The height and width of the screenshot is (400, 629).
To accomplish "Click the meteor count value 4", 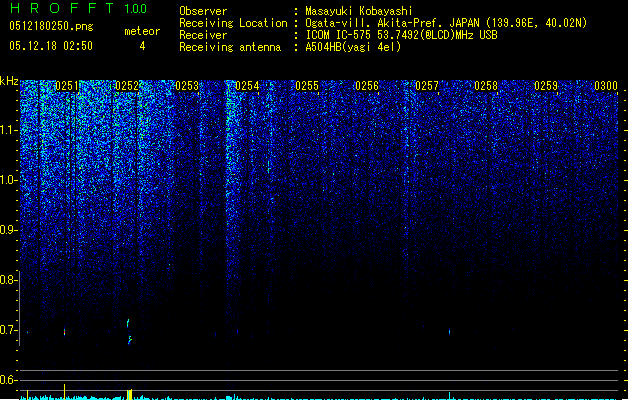I will [x=142, y=46].
